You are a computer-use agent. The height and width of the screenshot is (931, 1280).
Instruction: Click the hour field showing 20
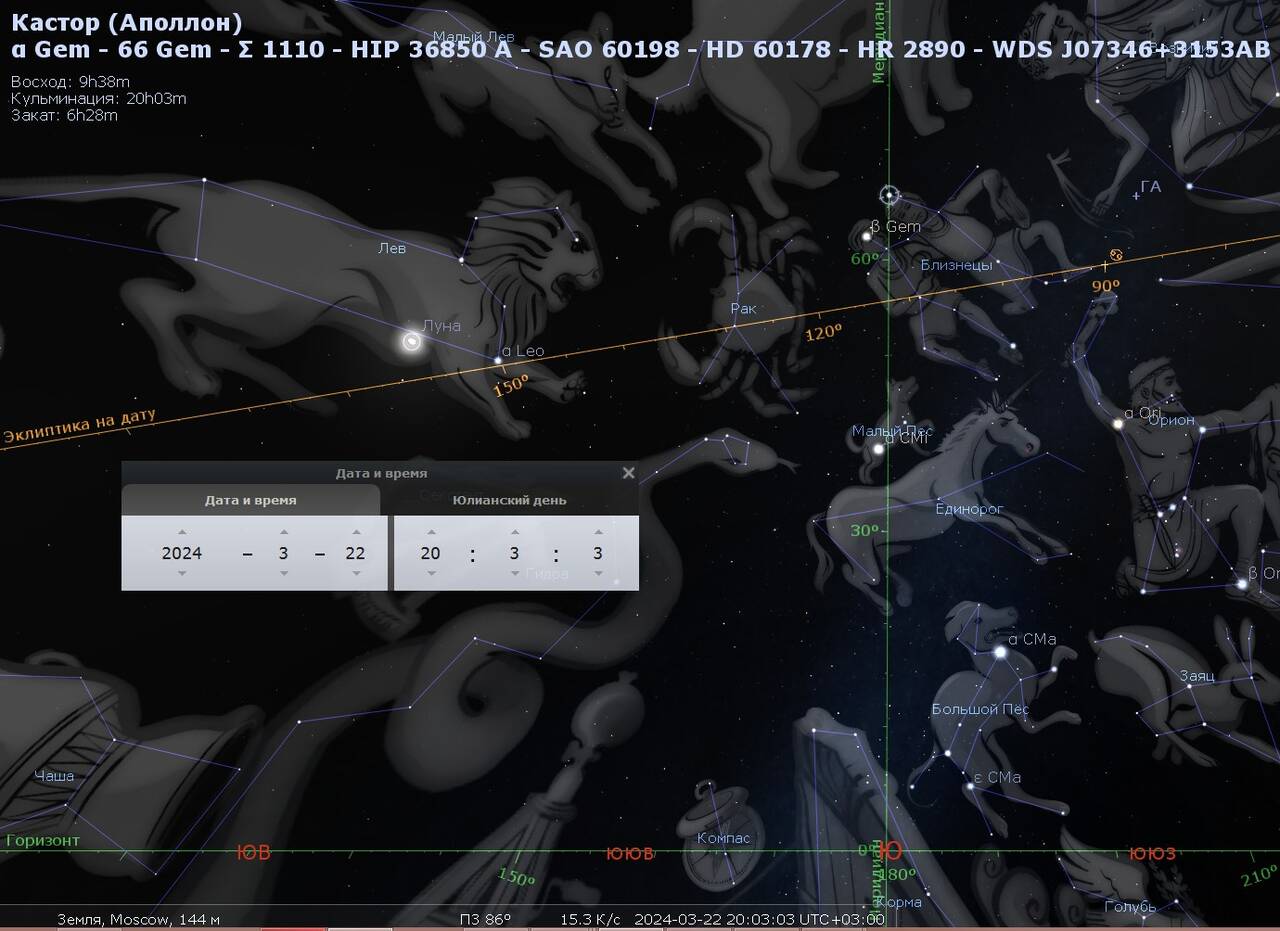coord(431,553)
